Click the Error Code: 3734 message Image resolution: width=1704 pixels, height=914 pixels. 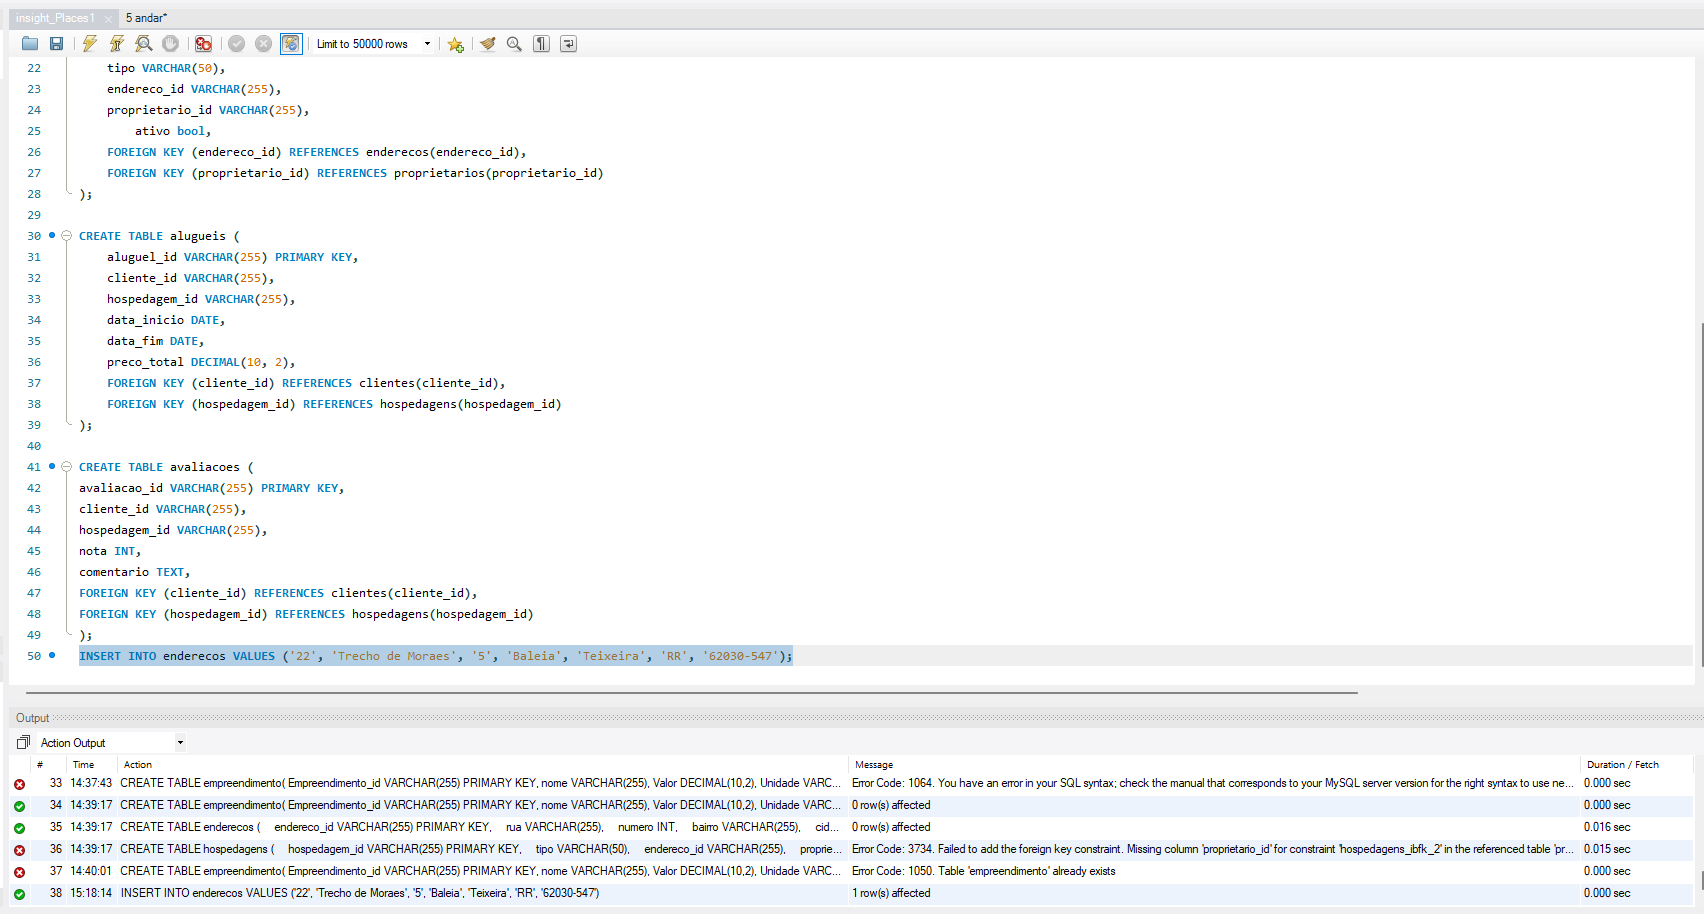point(1212,849)
